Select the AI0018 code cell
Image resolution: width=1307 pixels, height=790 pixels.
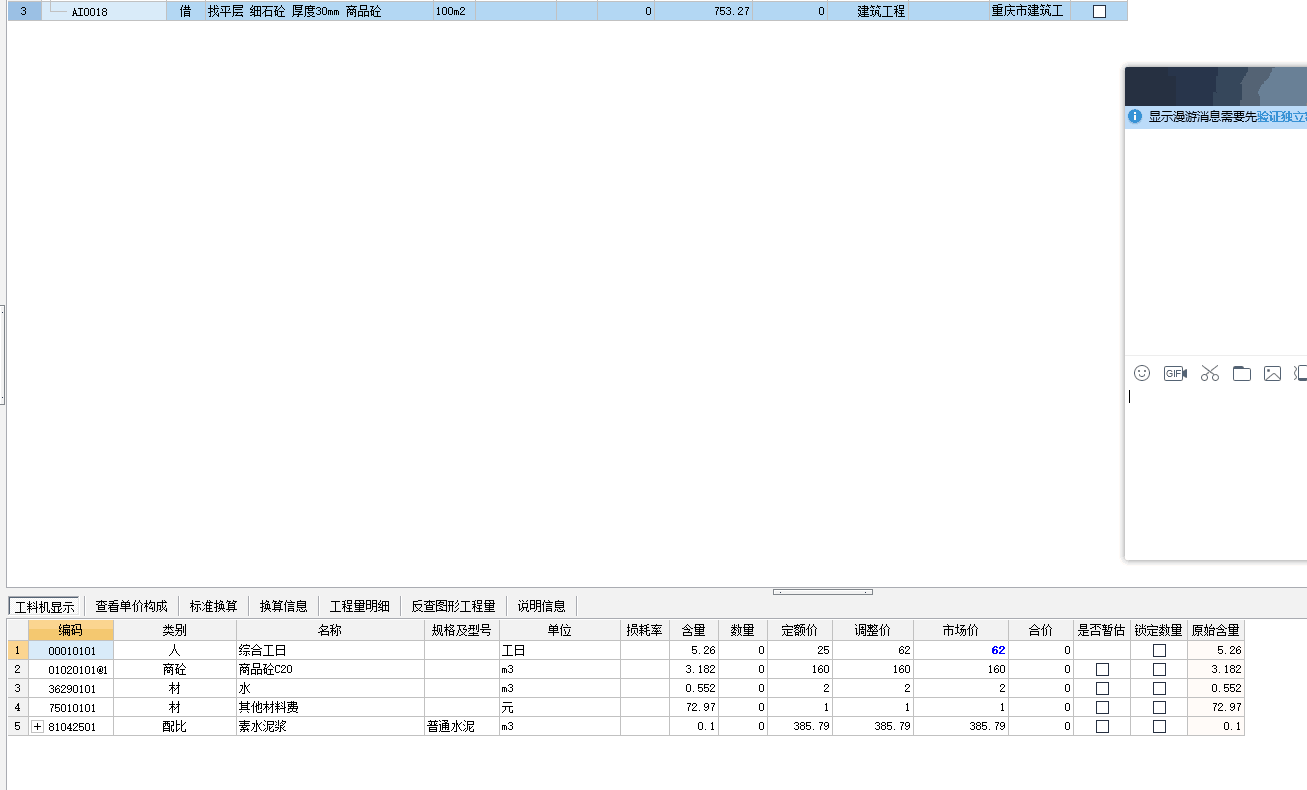click(x=104, y=12)
